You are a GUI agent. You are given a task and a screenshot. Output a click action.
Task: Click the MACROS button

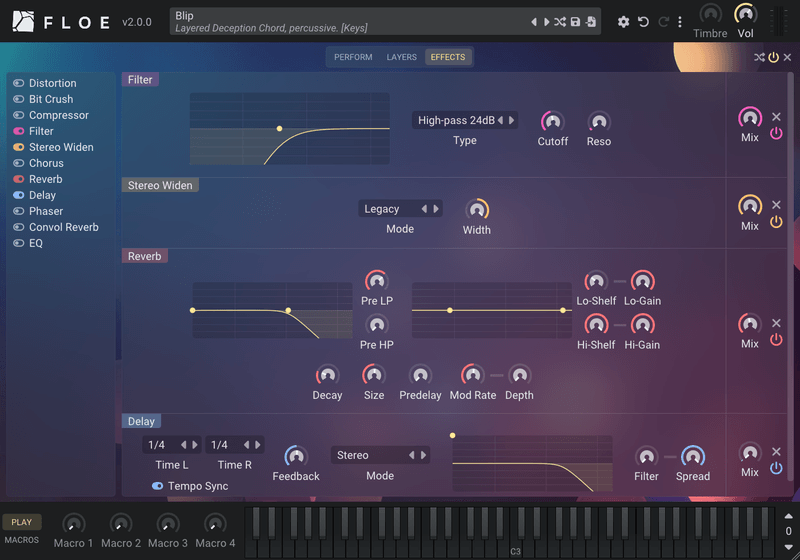[x=22, y=540]
